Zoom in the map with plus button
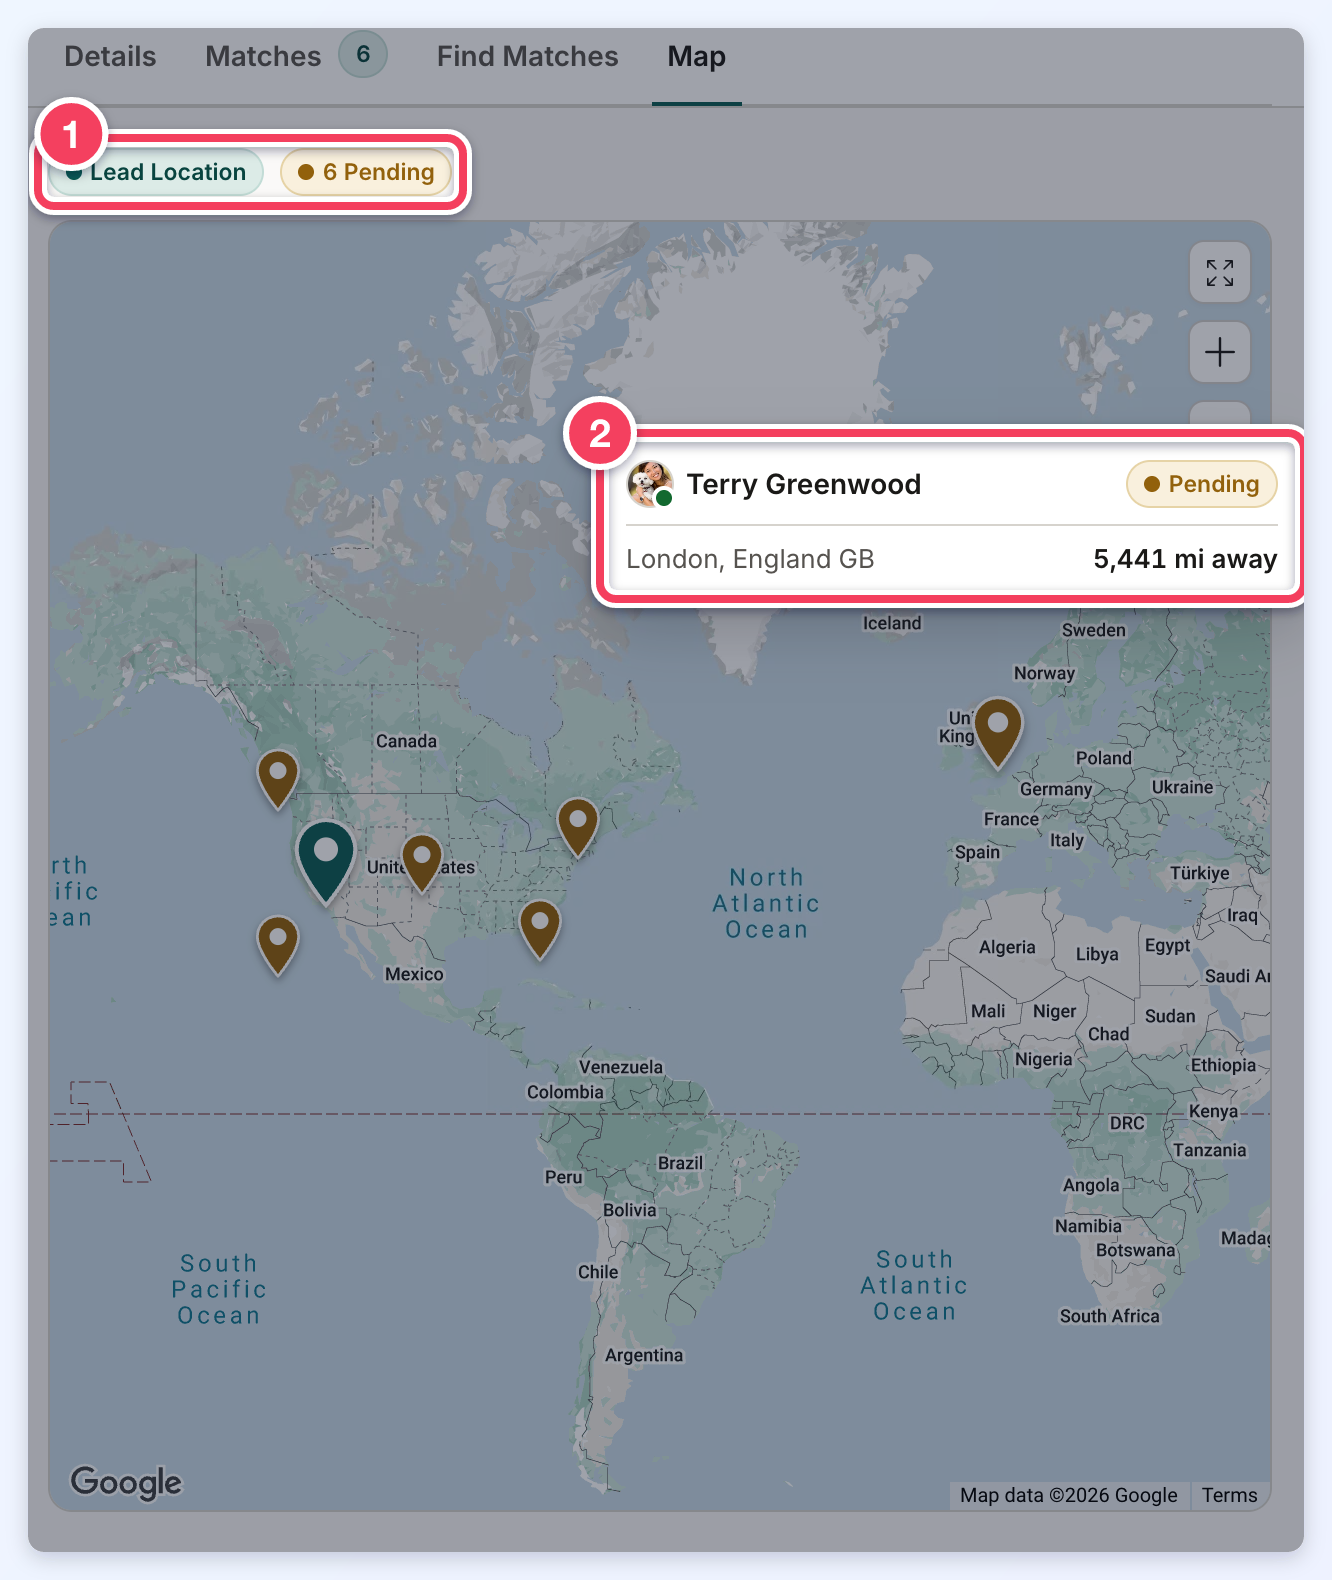1332x1580 pixels. pos(1220,352)
